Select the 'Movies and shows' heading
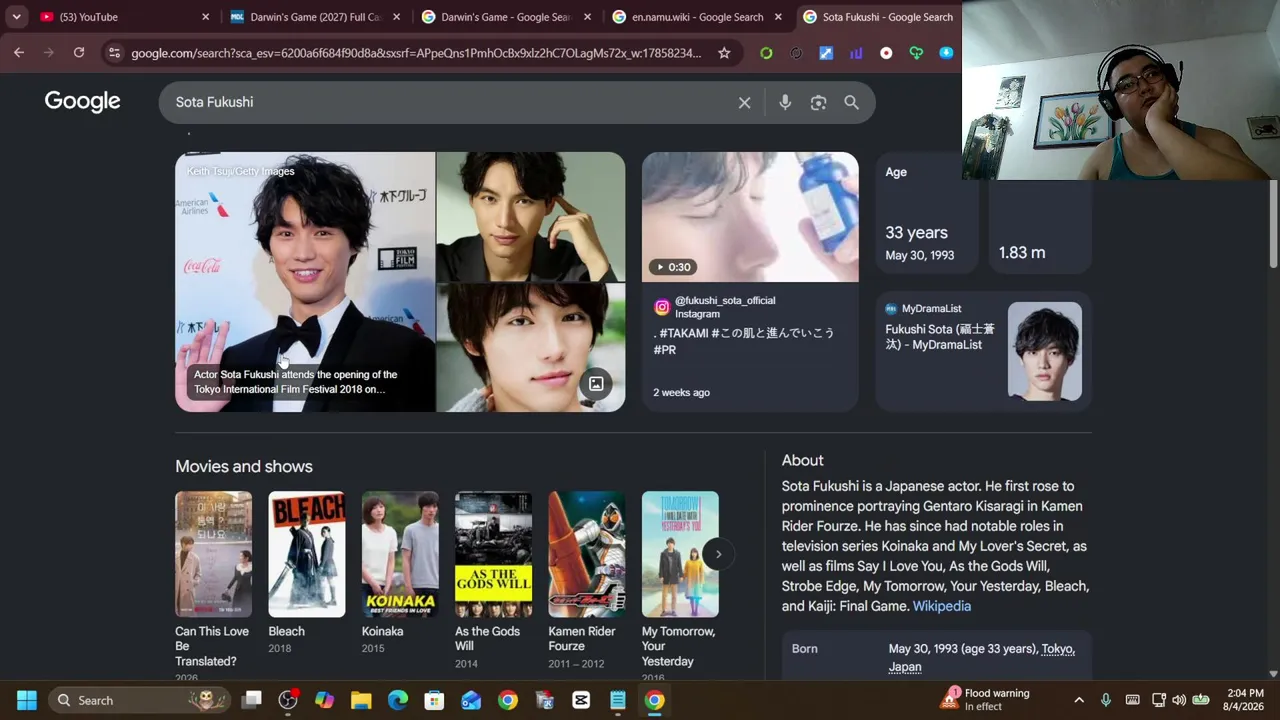Image resolution: width=1280 pixels, height=720 pixels. (244, 466)
